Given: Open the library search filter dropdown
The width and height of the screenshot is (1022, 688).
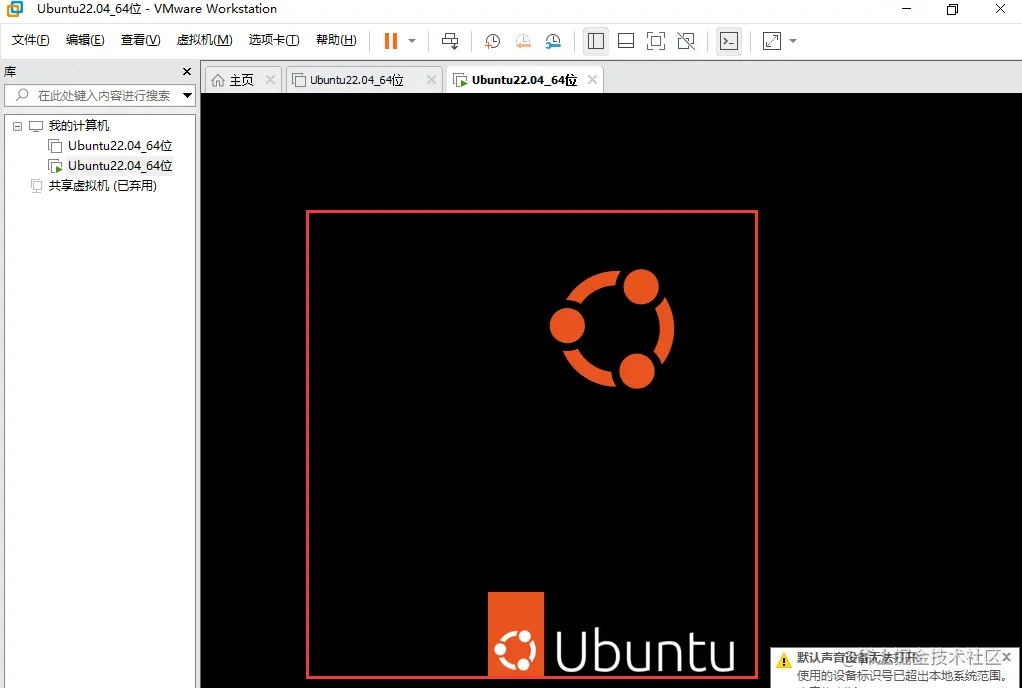Looking at the screenshot, I should pyautogui.click(x=188, y=95).
